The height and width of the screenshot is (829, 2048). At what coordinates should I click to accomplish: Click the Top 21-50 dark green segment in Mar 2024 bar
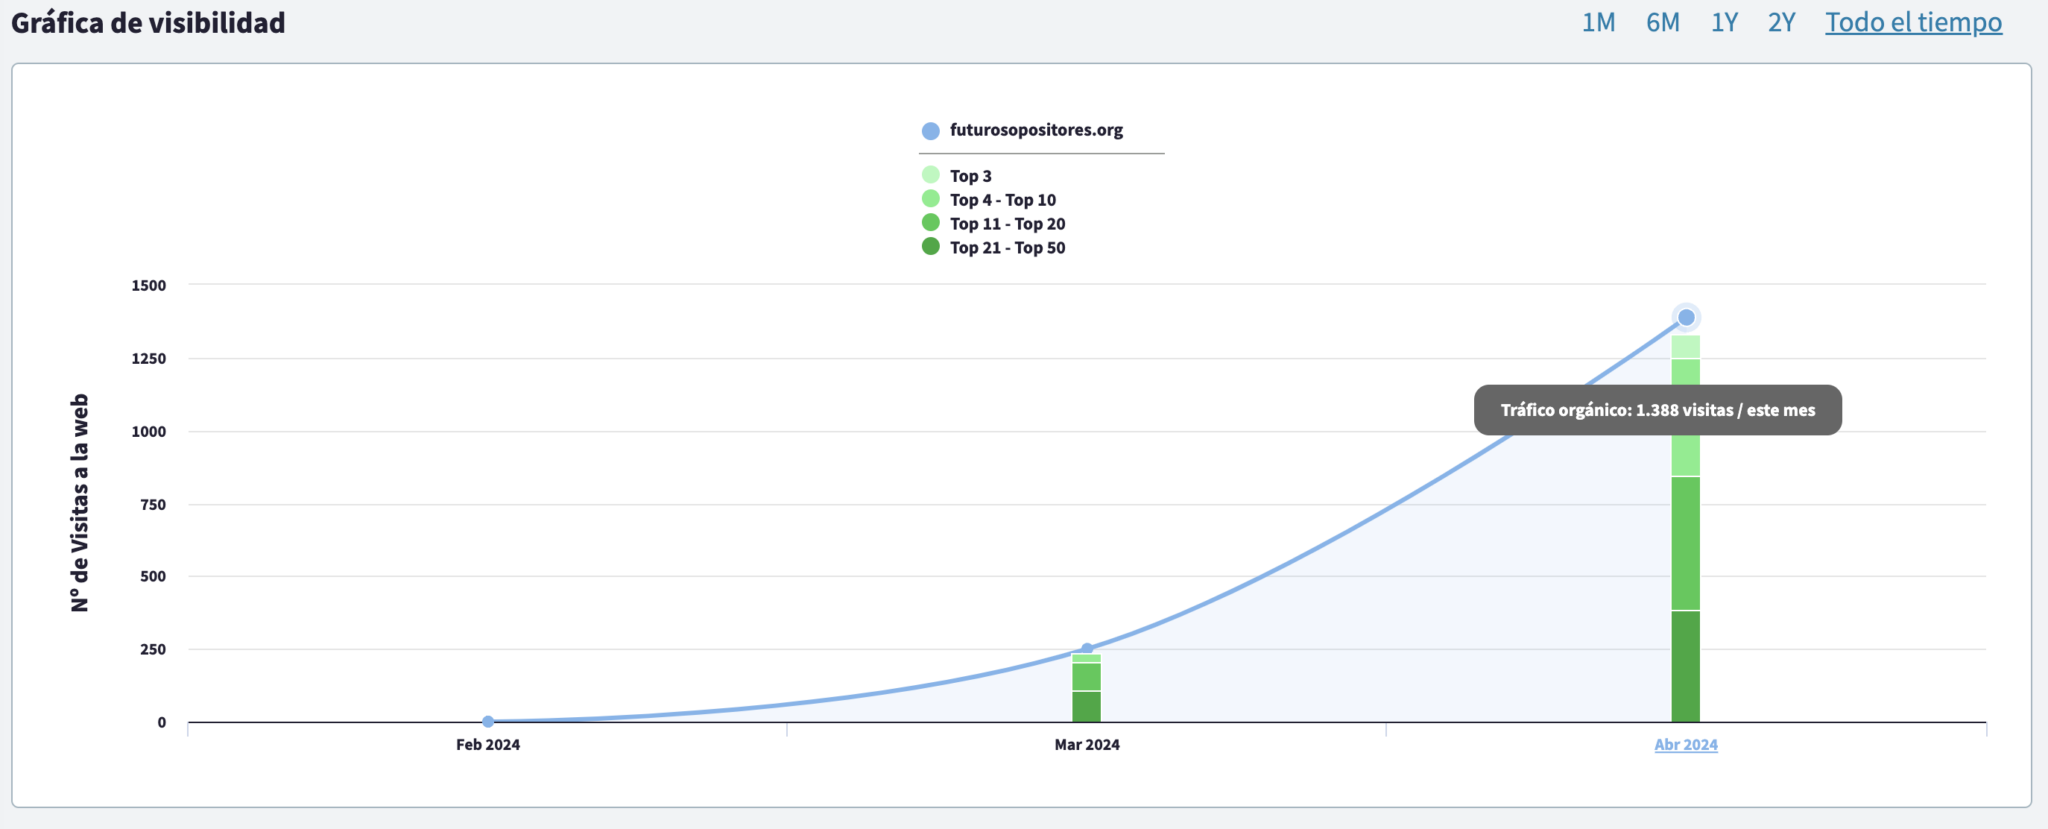1086,706
